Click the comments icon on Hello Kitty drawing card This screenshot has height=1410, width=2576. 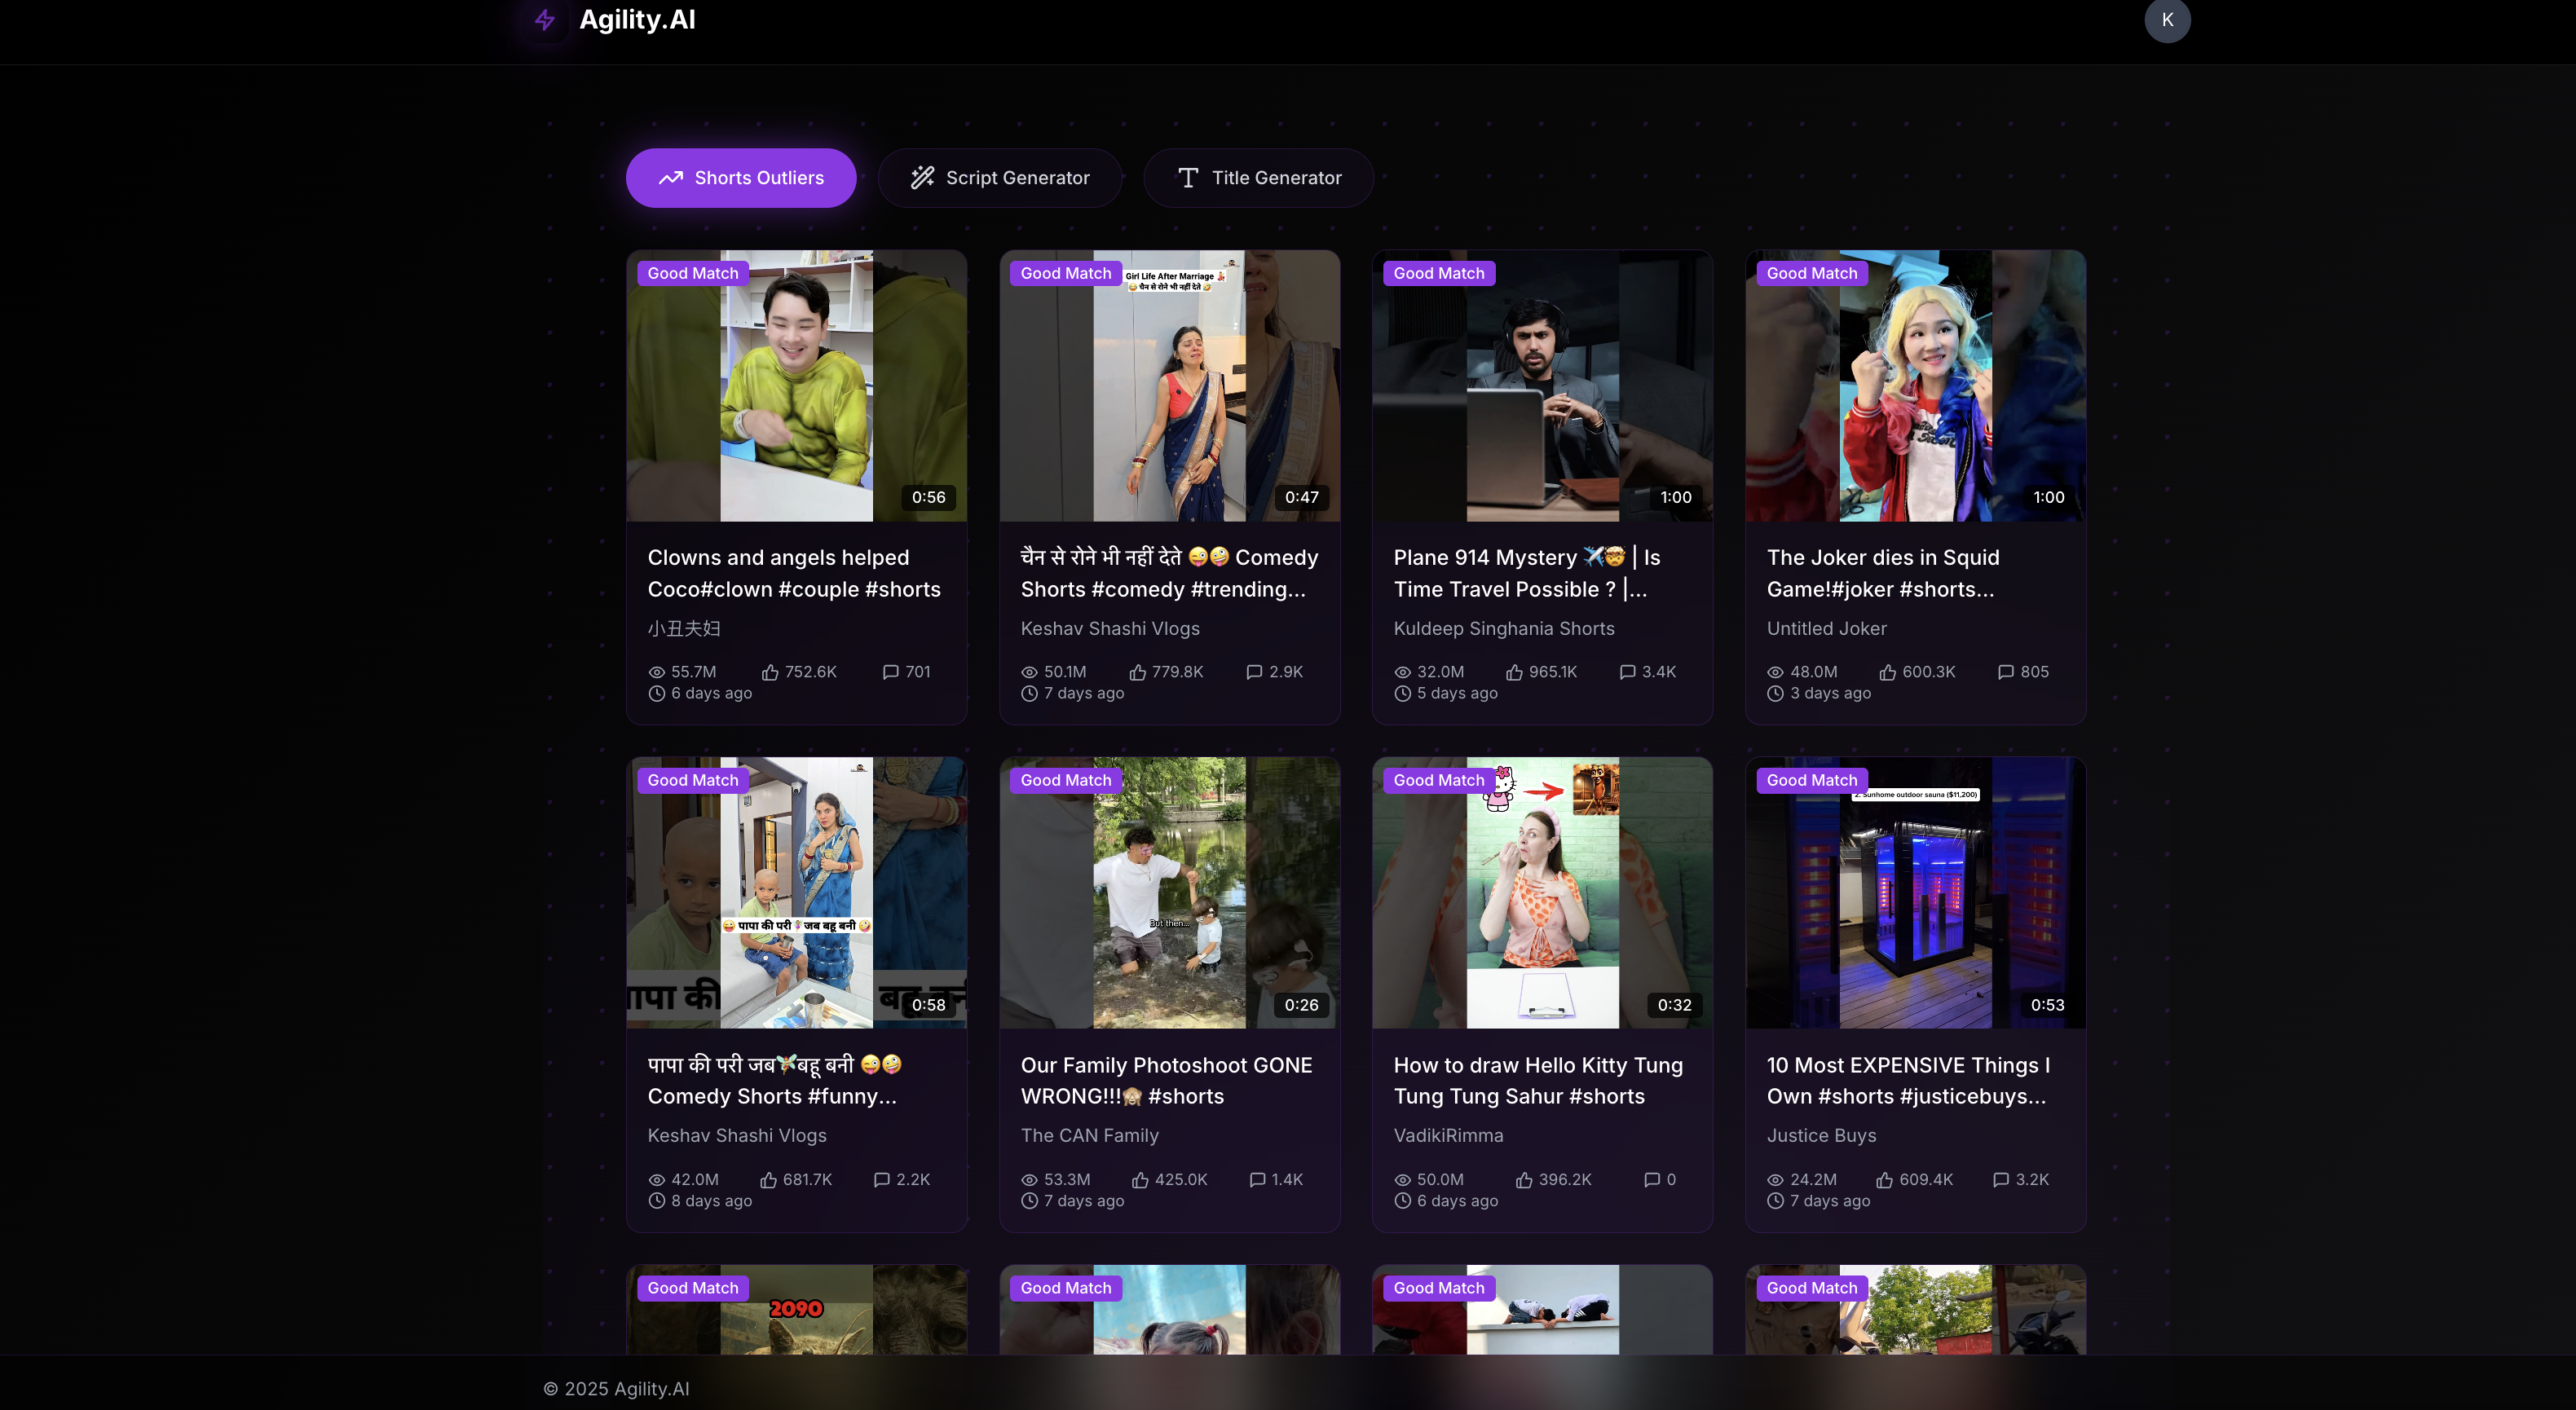pyautogui.click(x=1652, y=1180)
